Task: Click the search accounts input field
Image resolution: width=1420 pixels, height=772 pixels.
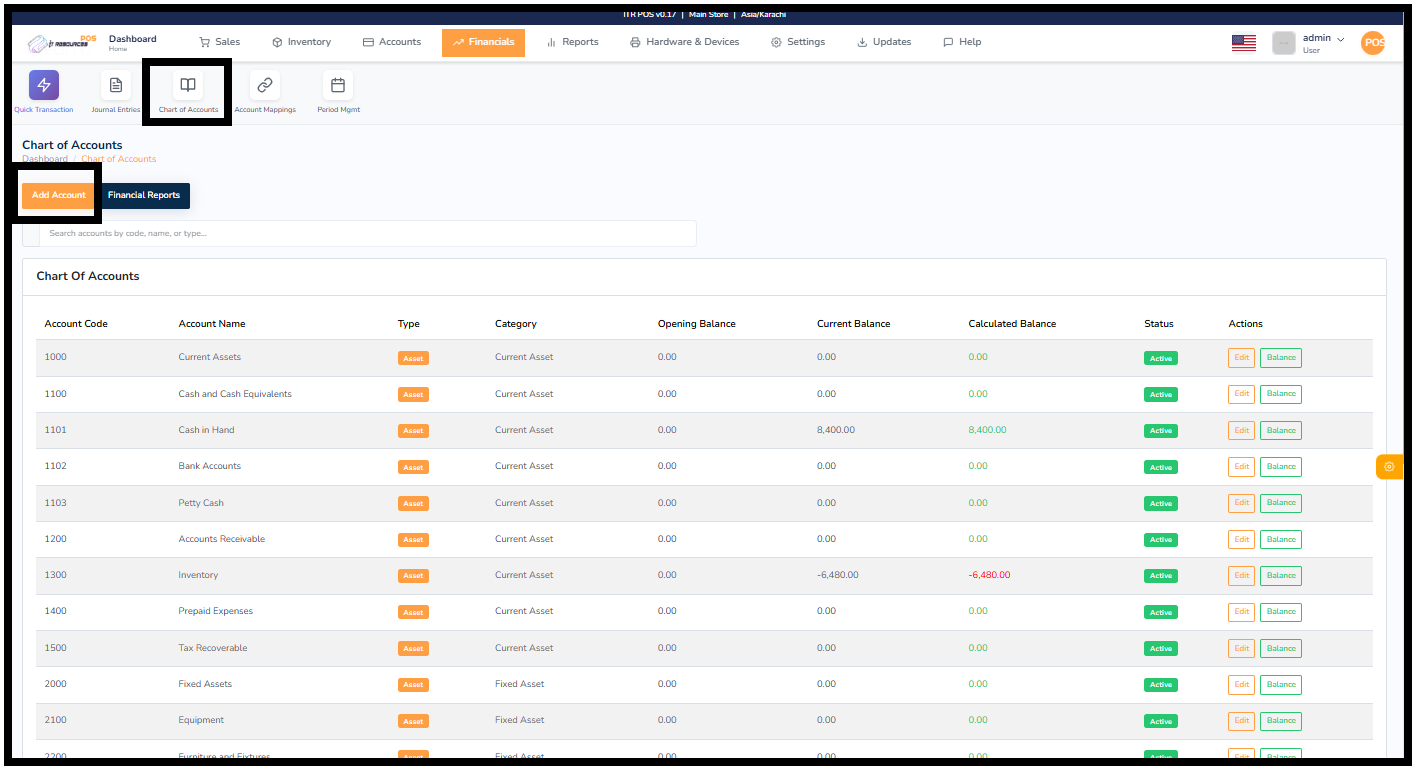Action: tap(370, 233)
